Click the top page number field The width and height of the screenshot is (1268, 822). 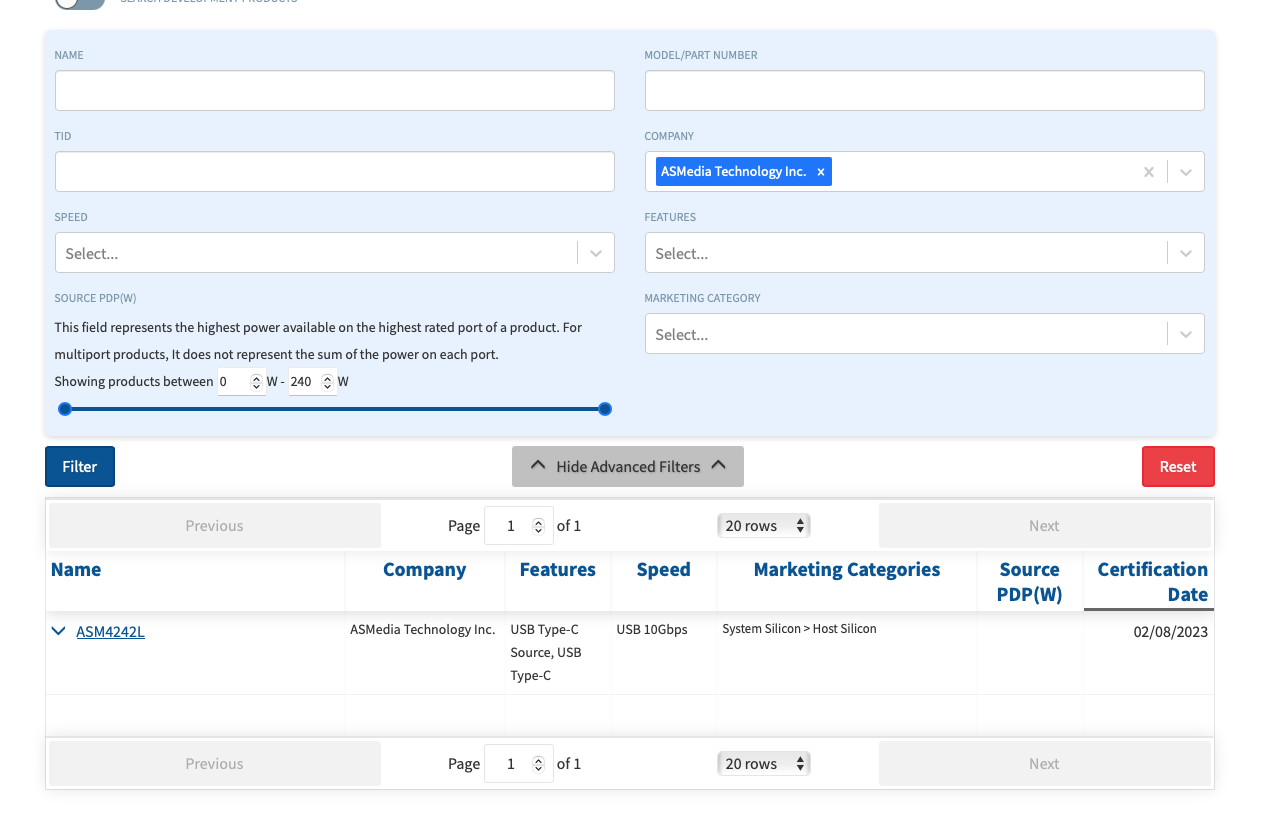pos(518,526)
